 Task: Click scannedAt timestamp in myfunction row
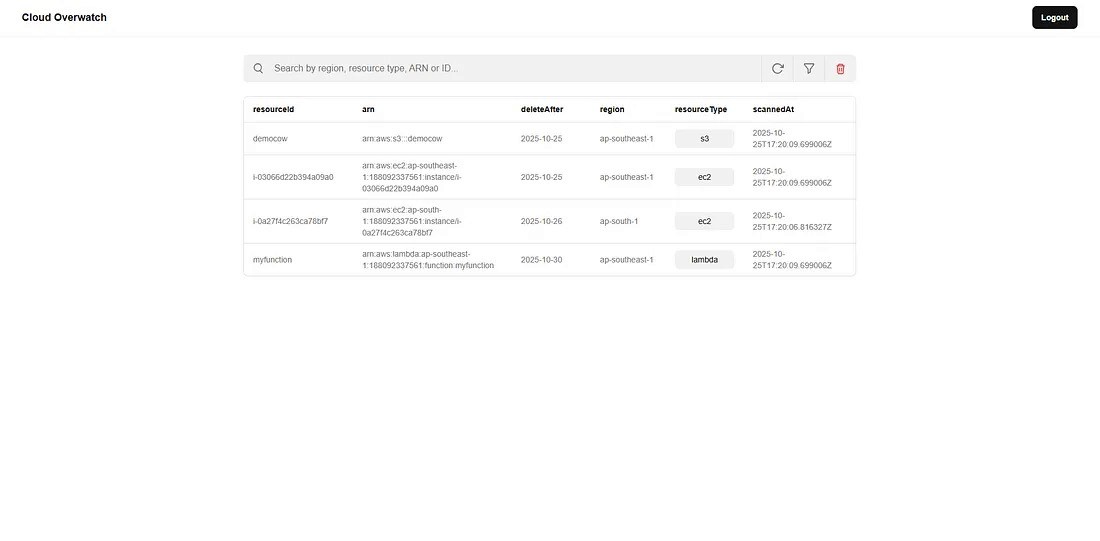(792, 260)
